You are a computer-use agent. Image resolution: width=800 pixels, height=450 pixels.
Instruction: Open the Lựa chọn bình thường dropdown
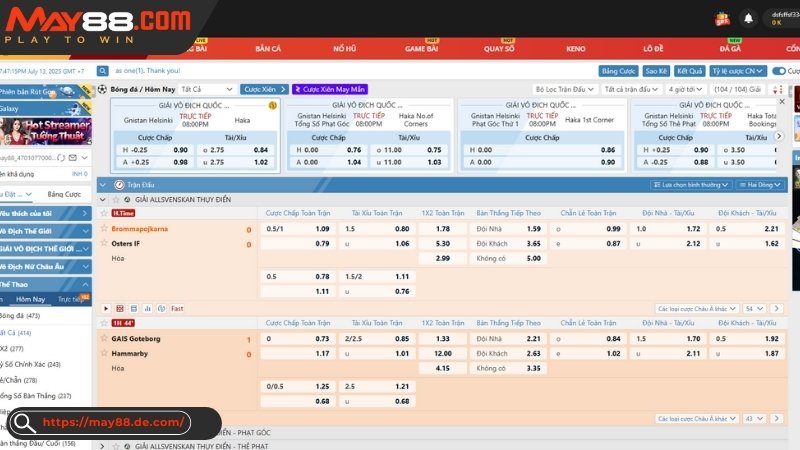click(x=691, y=185)
